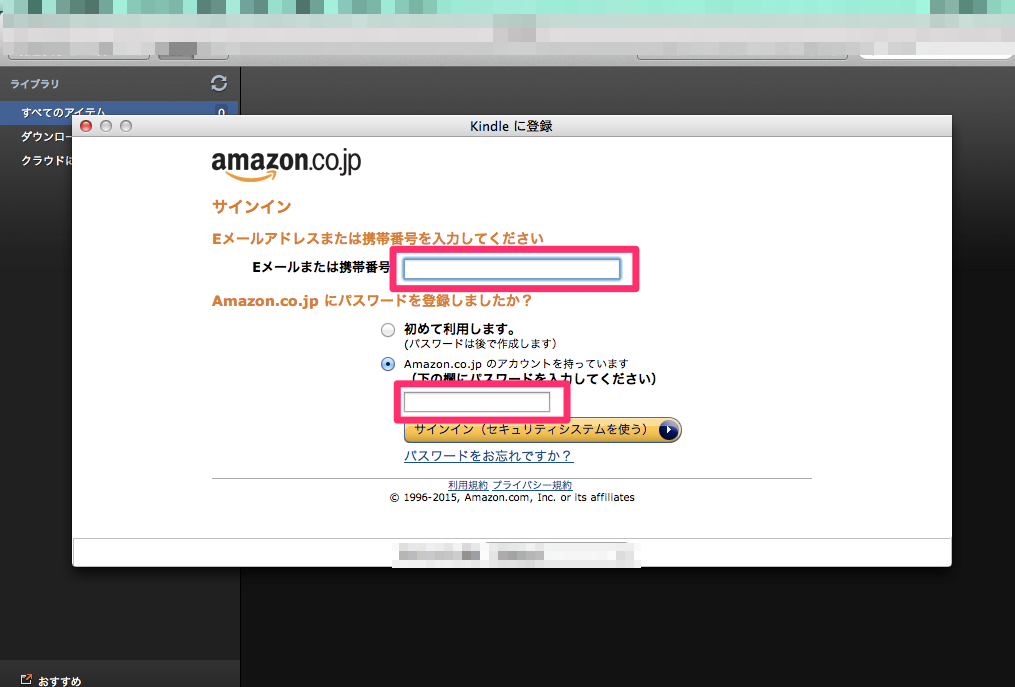Click the library sync refresh icon
The width and height of the screenshot is (1015, 687).
point(218,84)
